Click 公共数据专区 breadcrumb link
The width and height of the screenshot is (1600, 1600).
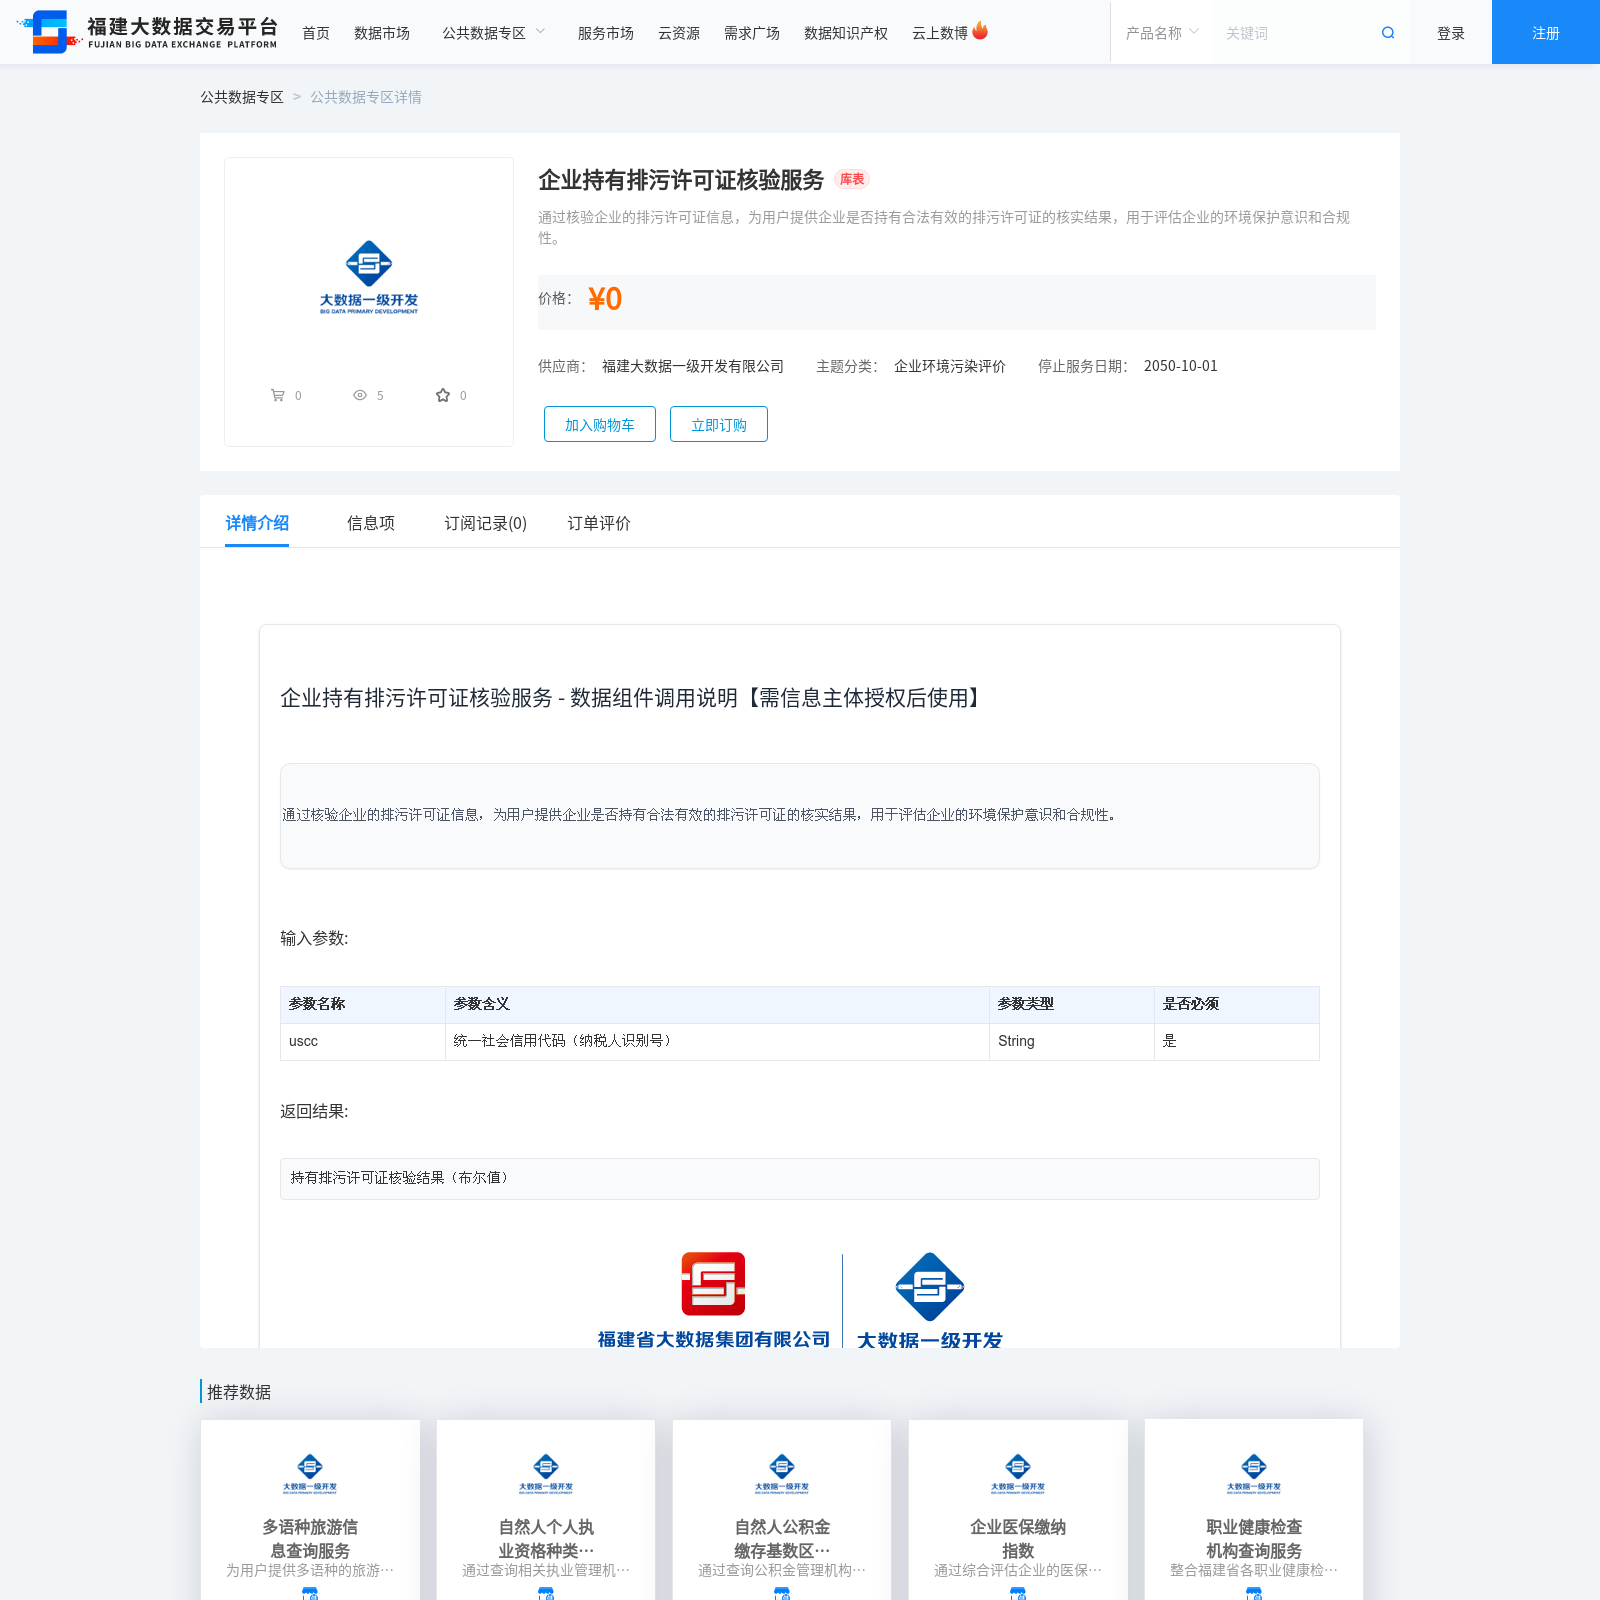(242, 97)
